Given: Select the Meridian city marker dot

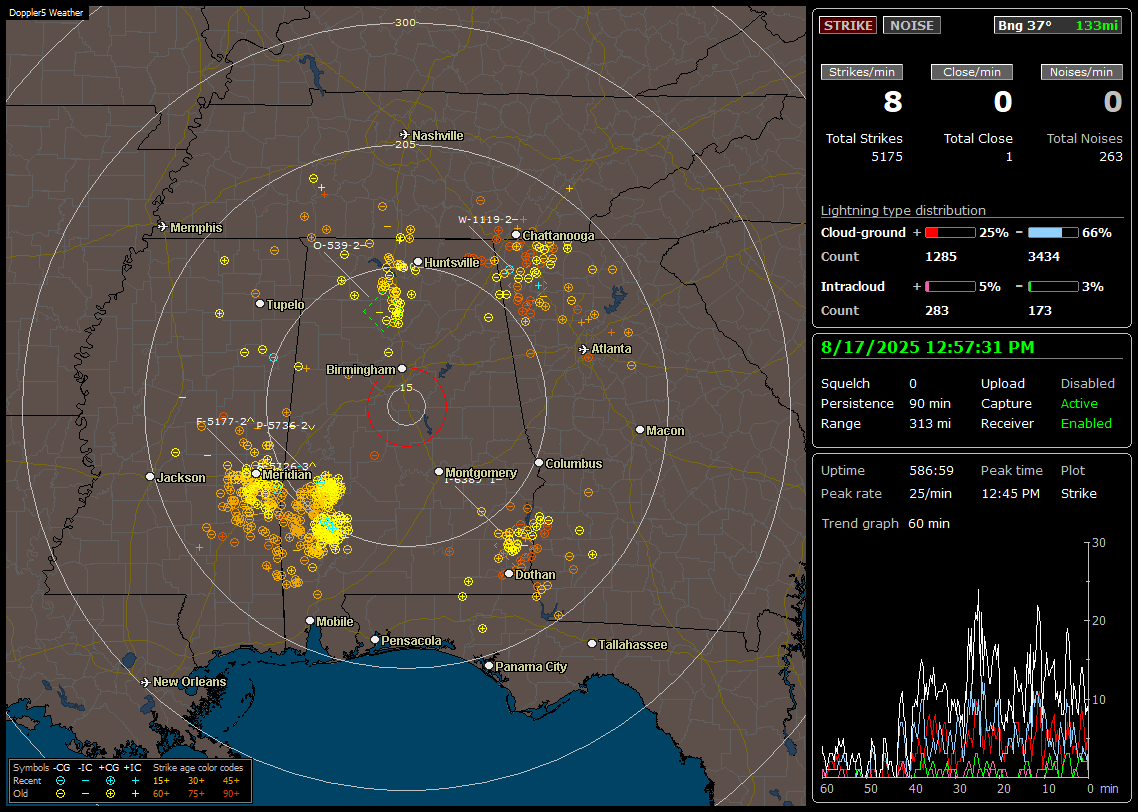Looking at the screenshot, I should tap(255, 474).
